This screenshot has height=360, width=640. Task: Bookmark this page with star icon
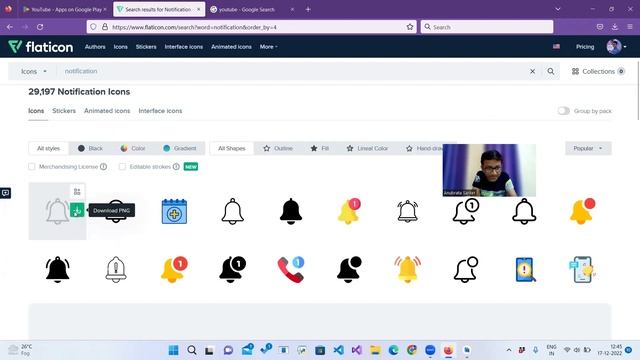(410, 27)
